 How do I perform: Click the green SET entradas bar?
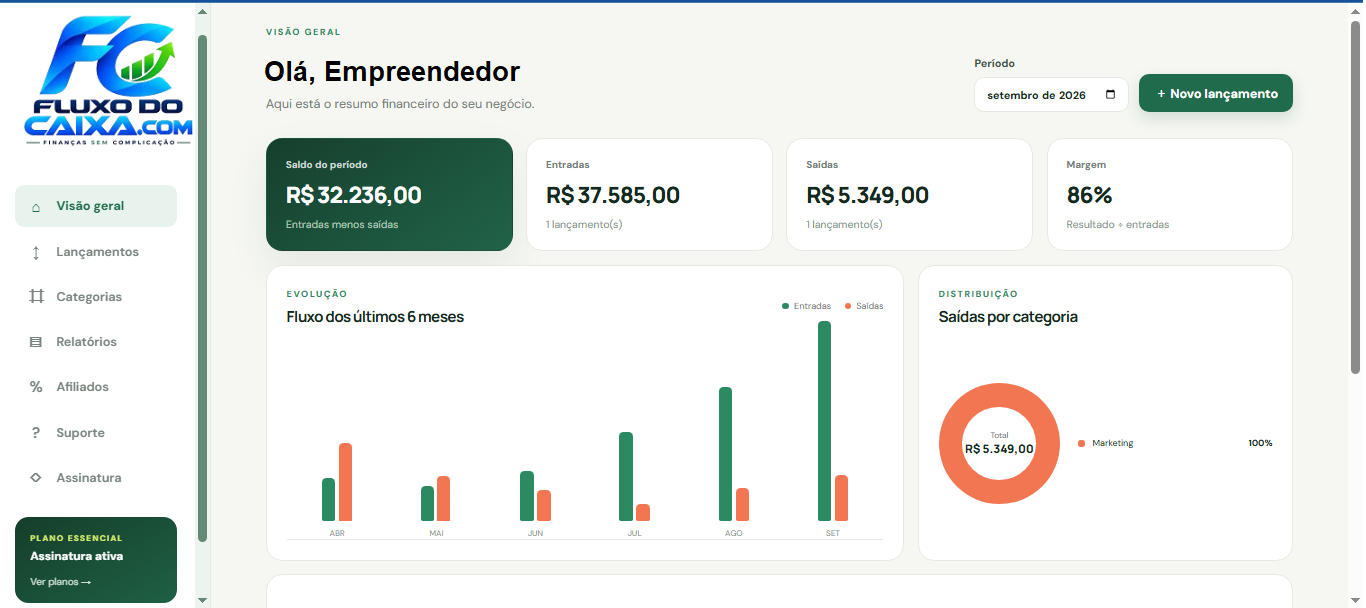(824, 421)
